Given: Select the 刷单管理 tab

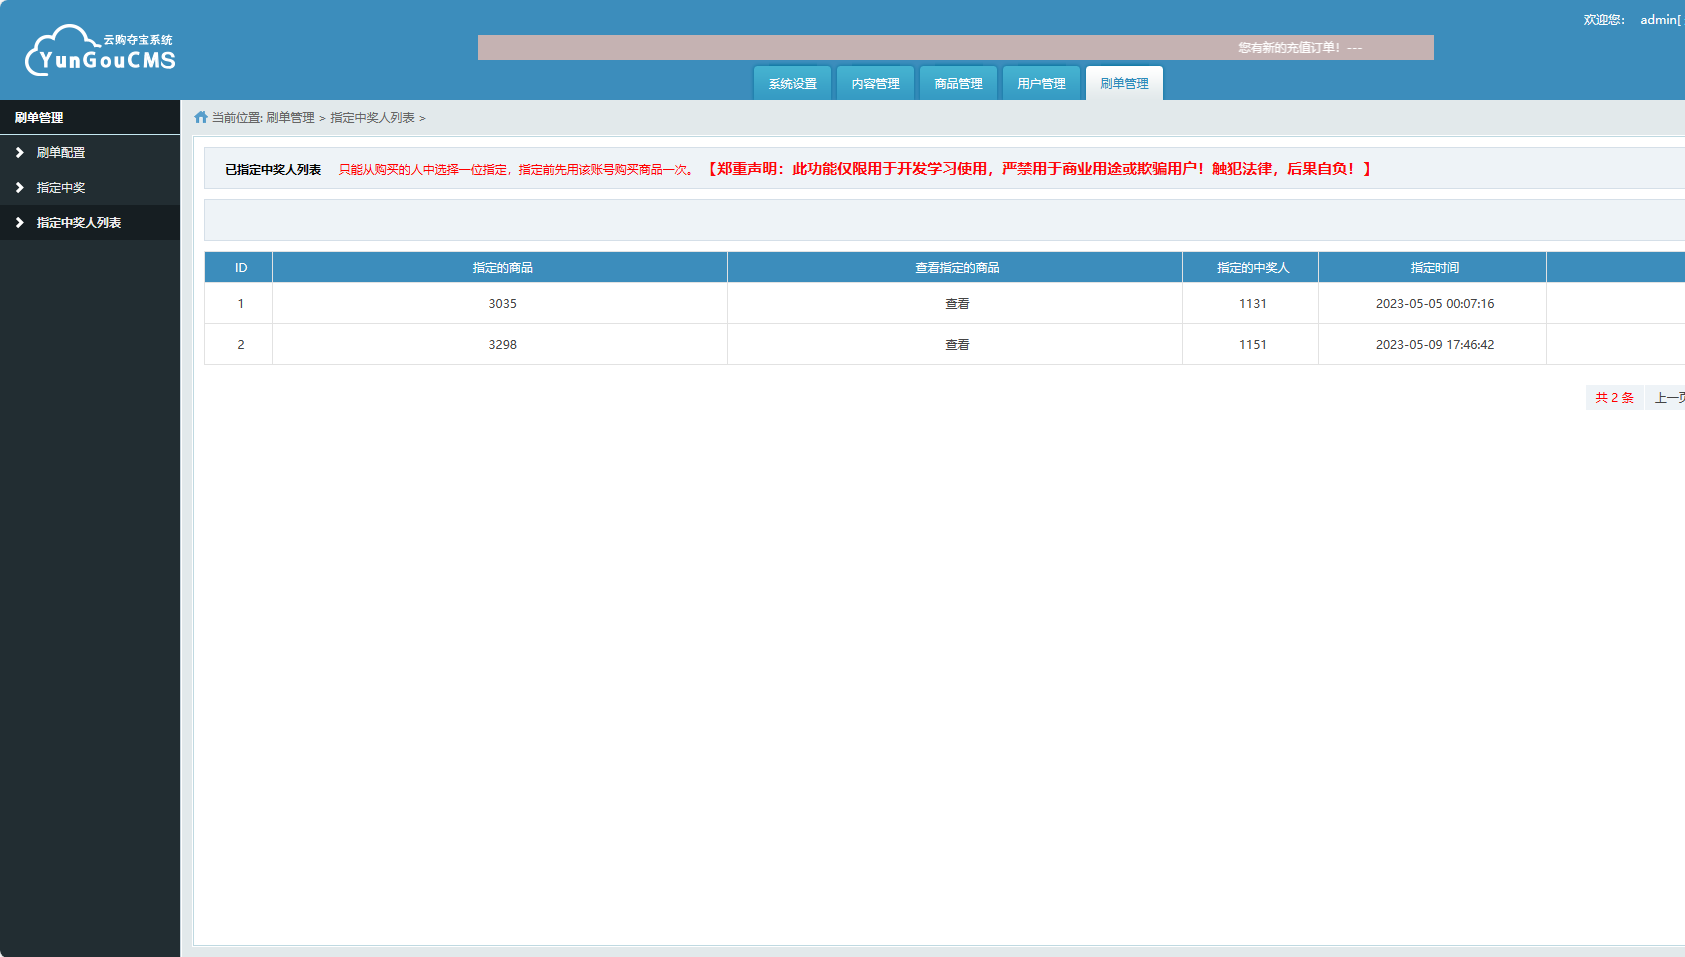Looking at the screenshot, I should tap(1125, 83).
